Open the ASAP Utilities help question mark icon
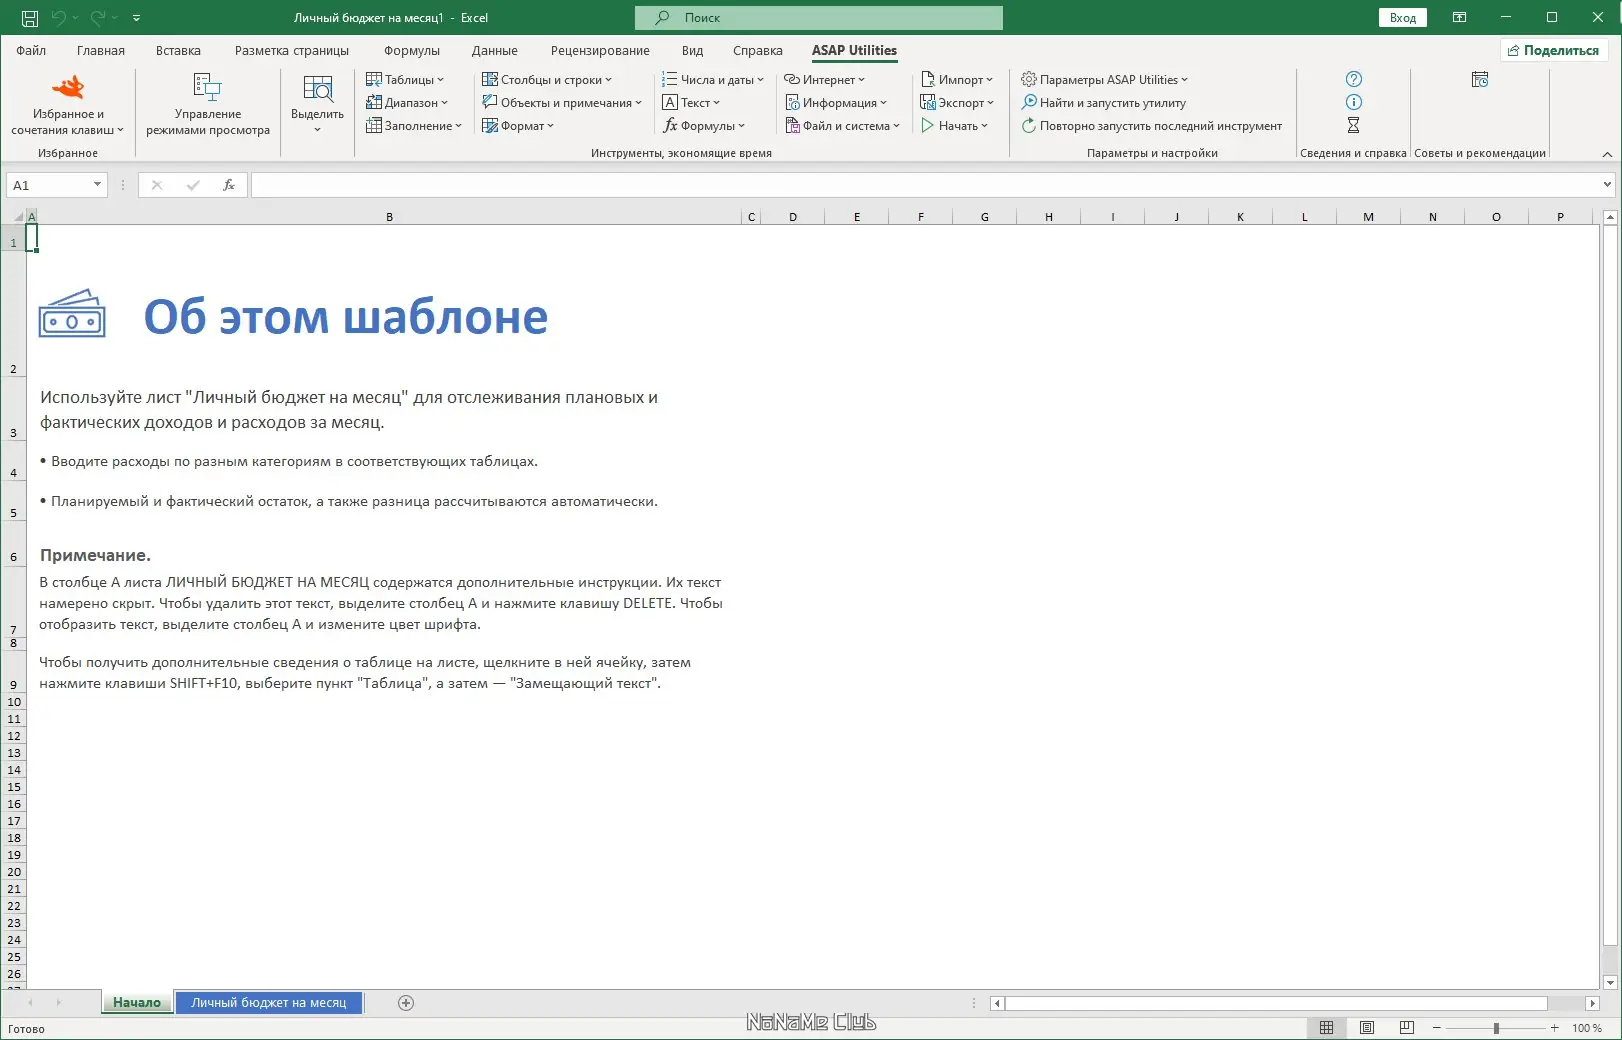The image size is (1622, 1040). (x=1353, y=79)
